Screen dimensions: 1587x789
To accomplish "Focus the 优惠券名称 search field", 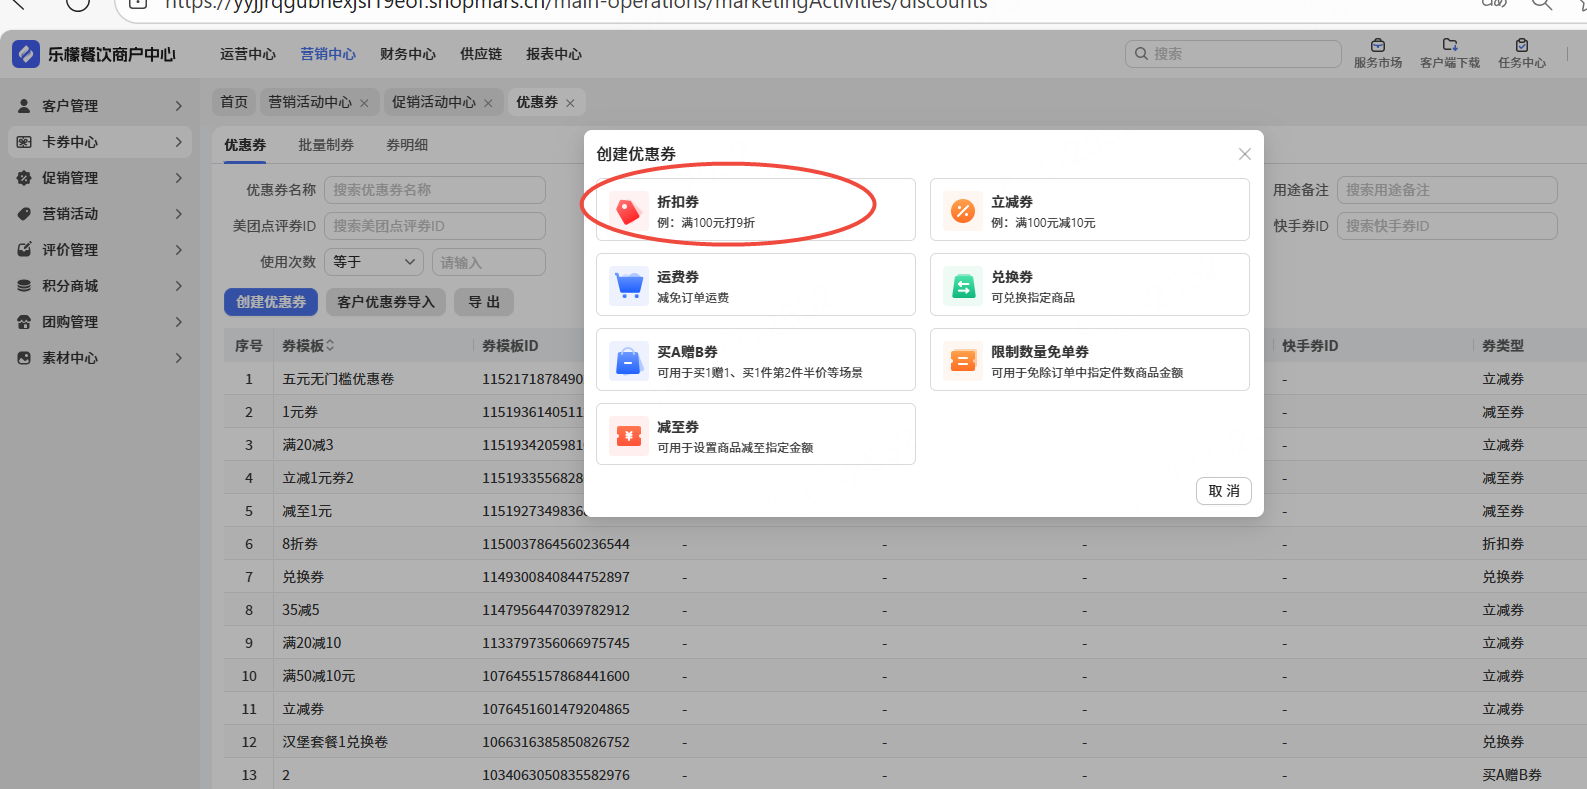I will pyautogui.click(x=435, y=190).
